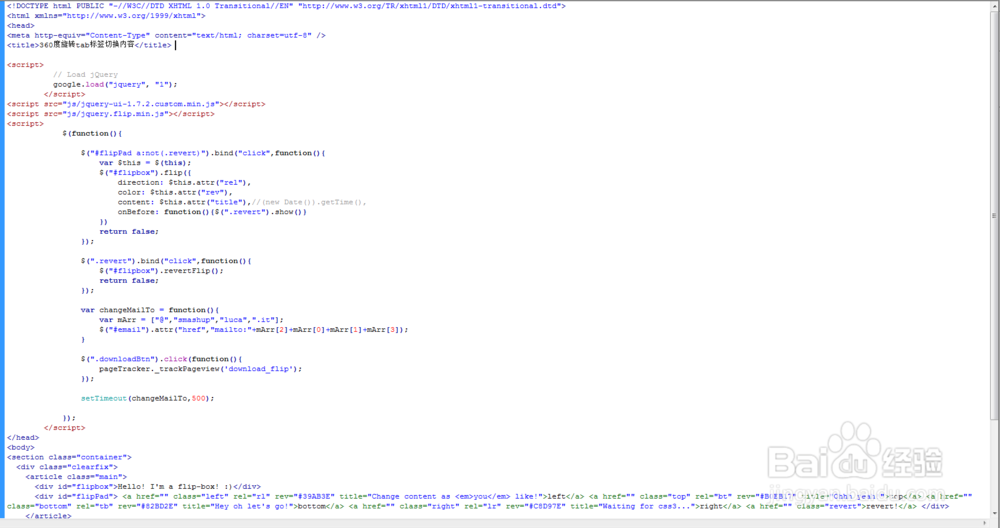Click the '#flipPad a:not(.revert)' bind line
The width and height of the screenshot is (1000, 528).
click(x=203, y=153)
